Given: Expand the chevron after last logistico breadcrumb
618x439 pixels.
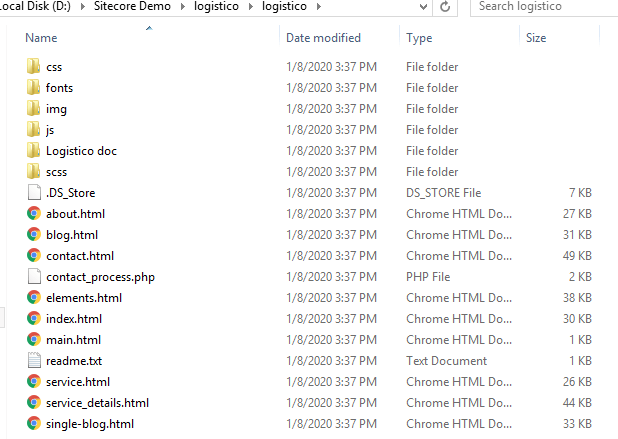Looking at the screenshot, I should pyautogui.click(x=318, y=7).
